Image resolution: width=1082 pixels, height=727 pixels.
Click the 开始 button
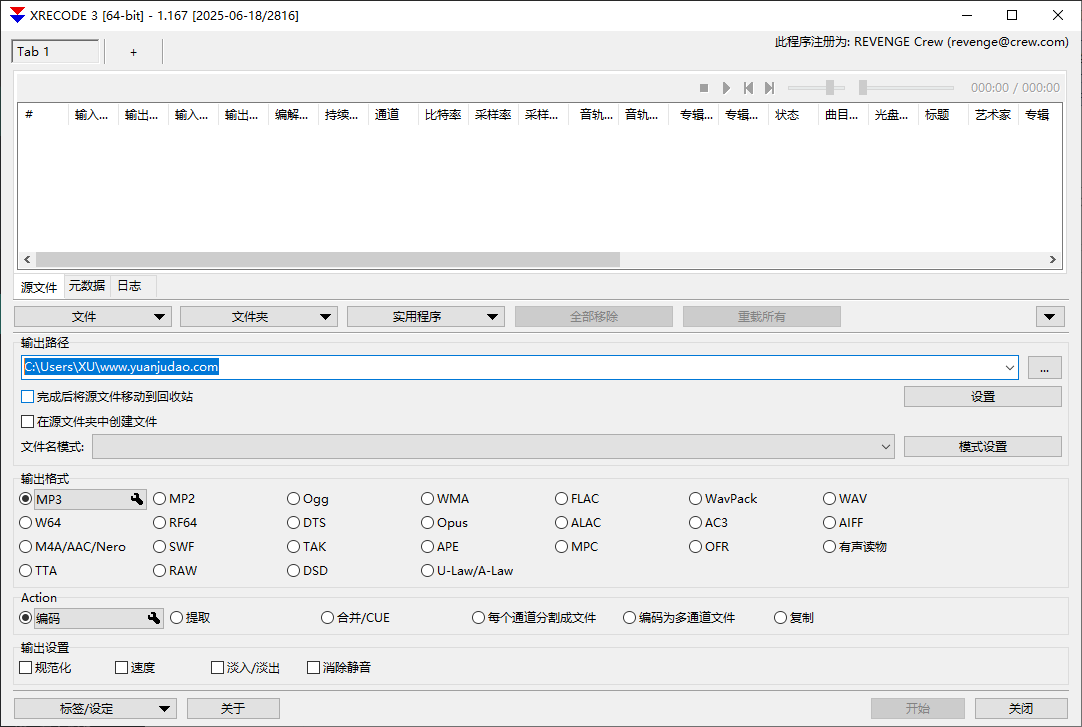918,708
